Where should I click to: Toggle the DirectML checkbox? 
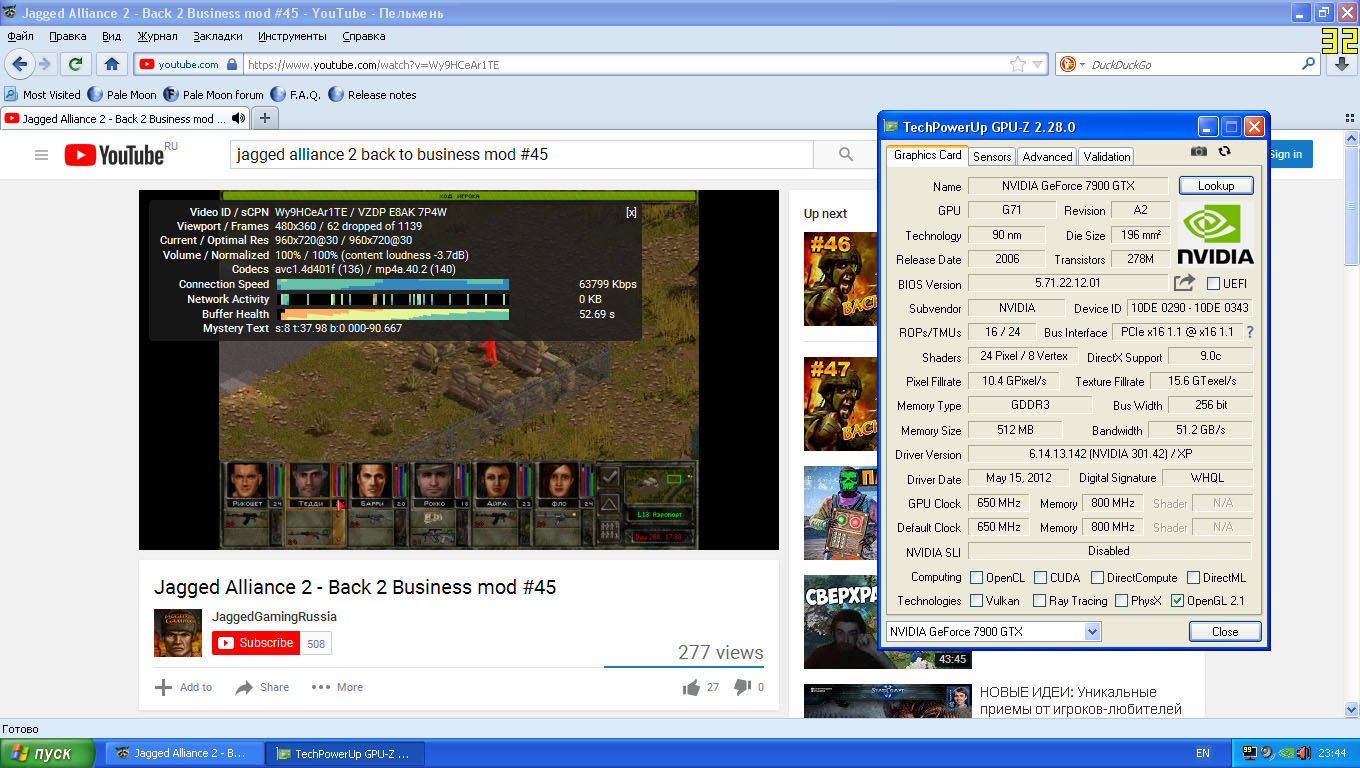click(1193, 577)
